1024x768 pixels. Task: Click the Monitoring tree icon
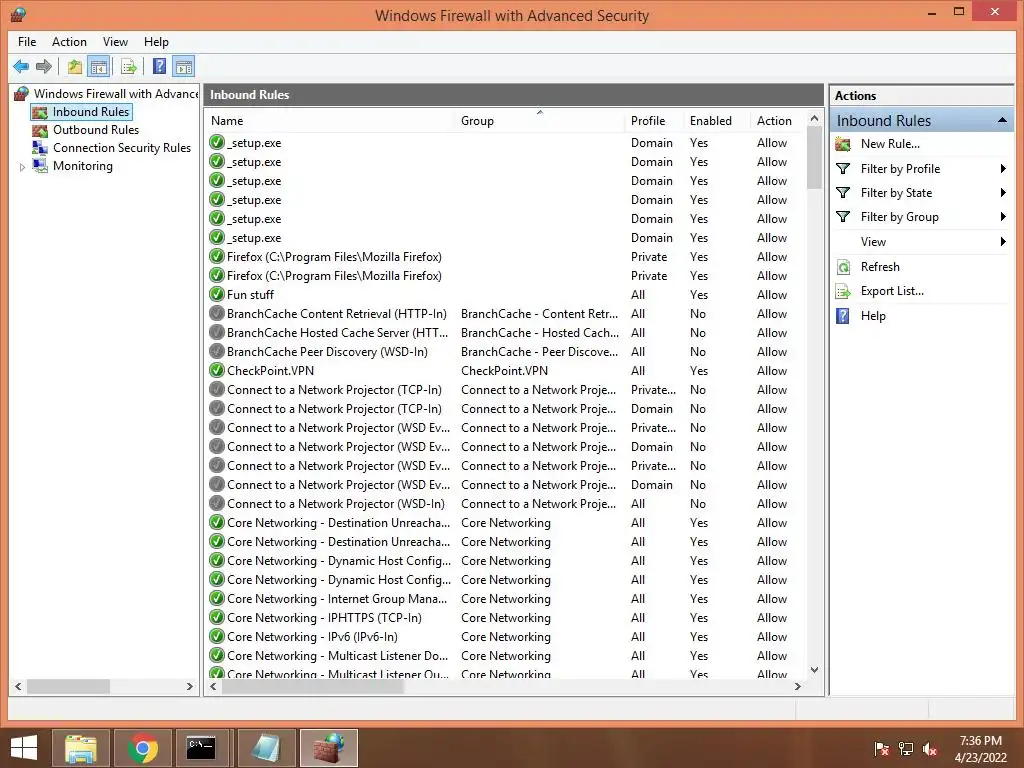[40, 166]
